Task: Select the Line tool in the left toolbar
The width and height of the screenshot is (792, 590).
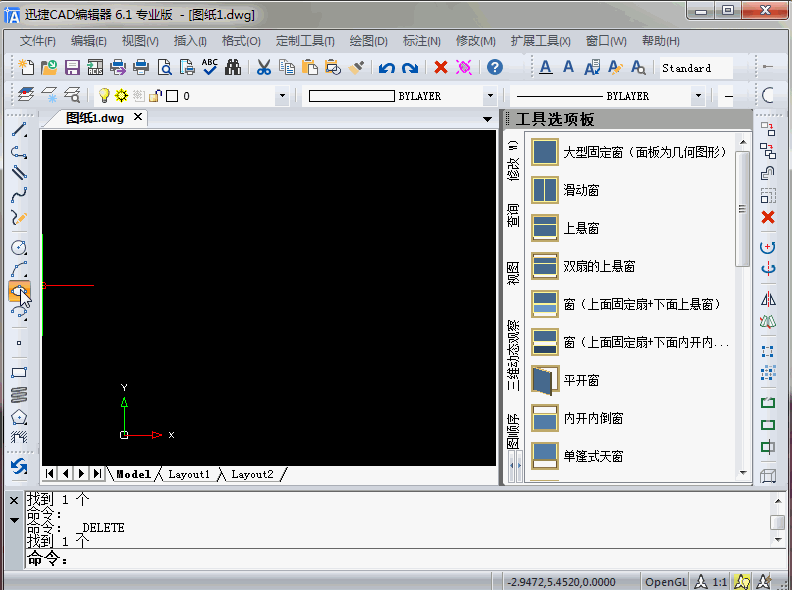Action: (x=19, y=130)
